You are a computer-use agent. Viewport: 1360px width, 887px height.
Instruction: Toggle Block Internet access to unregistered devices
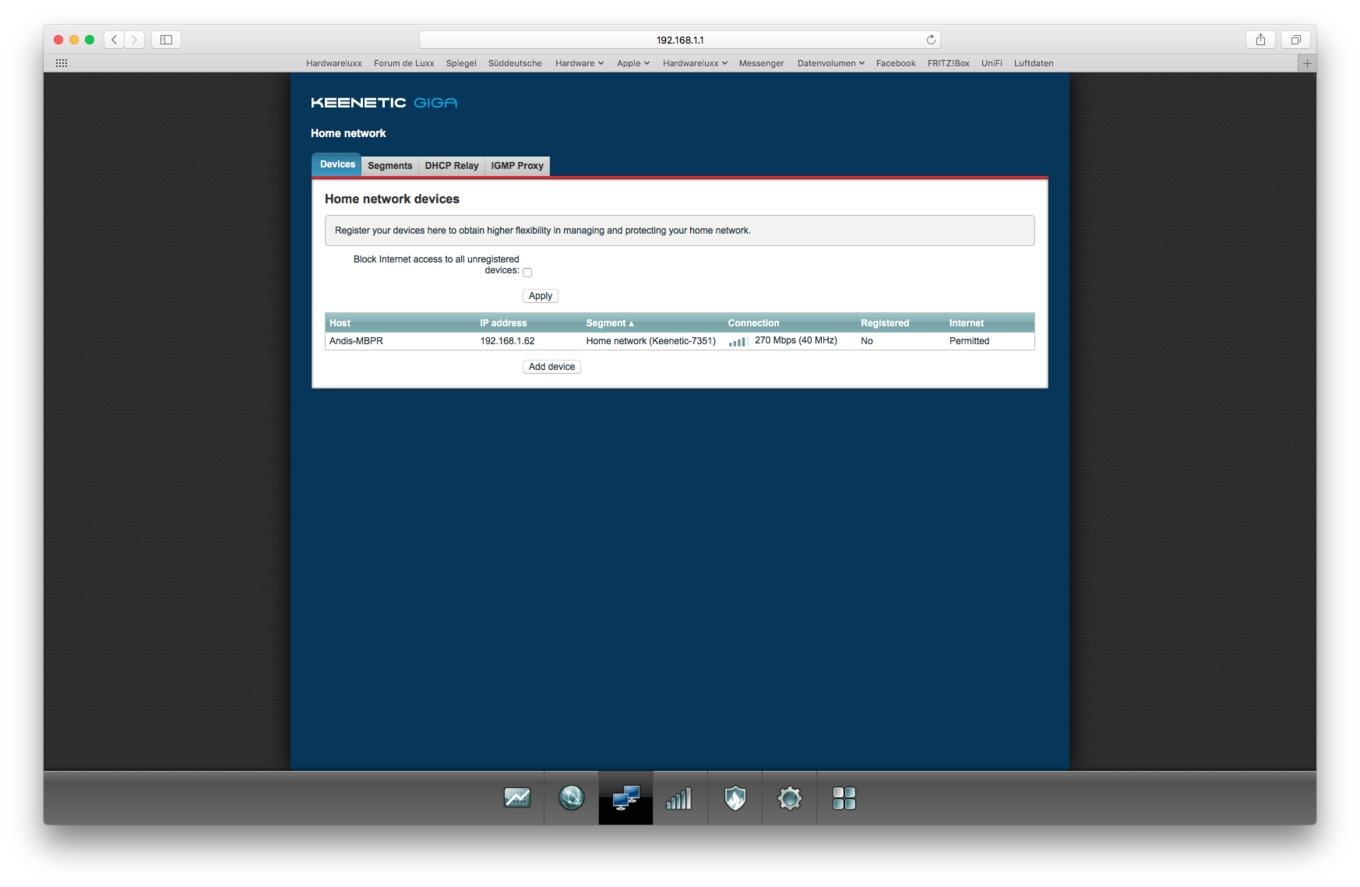click(x=527, y=272)
